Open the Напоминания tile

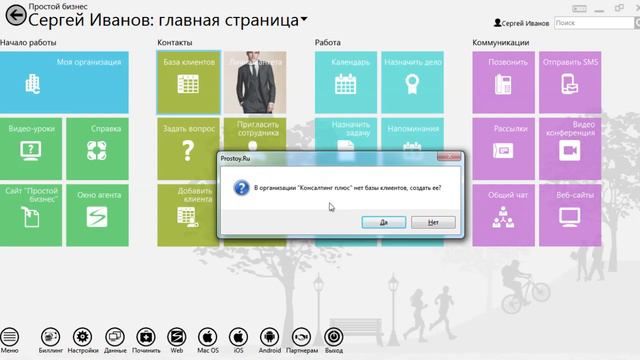coord(413,135)
